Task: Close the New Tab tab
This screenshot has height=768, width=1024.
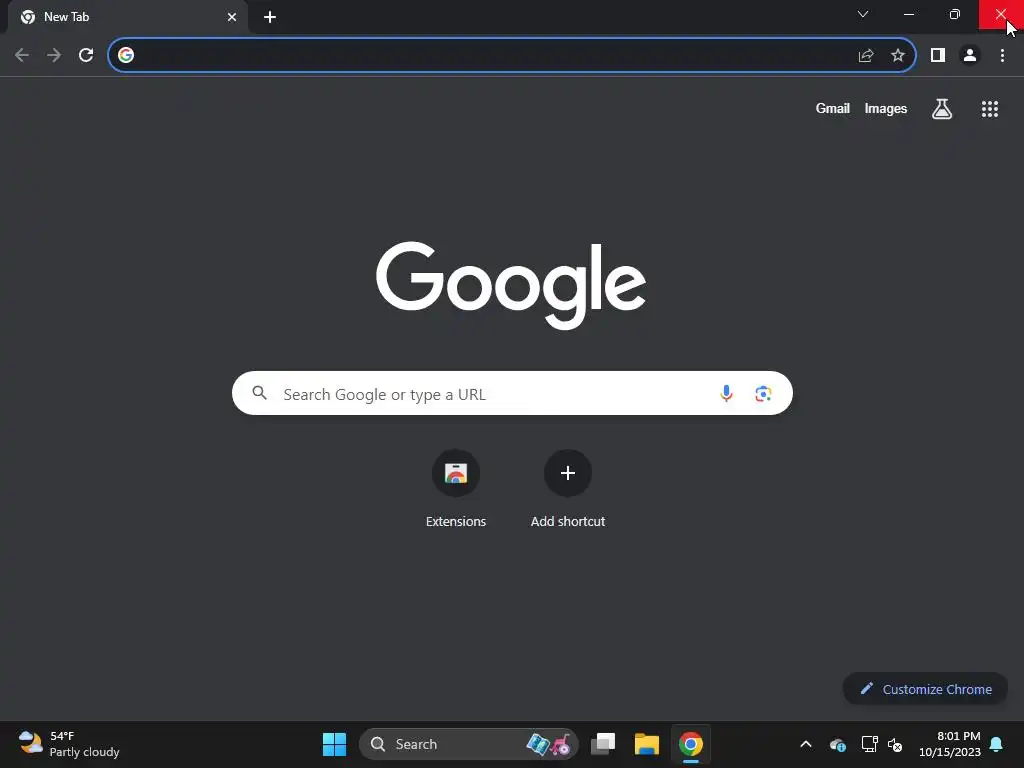Action: tap(232, 17)
